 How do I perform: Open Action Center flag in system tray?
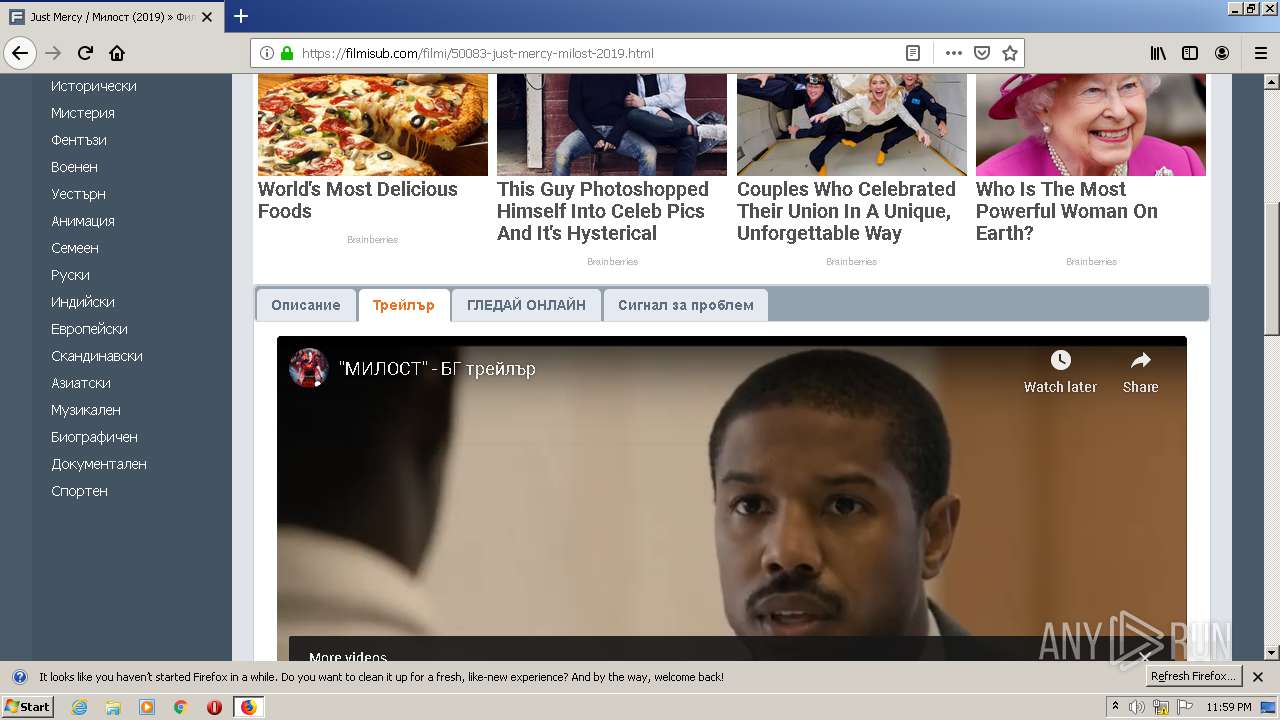pyautogui.click(x=1185, y=707)
